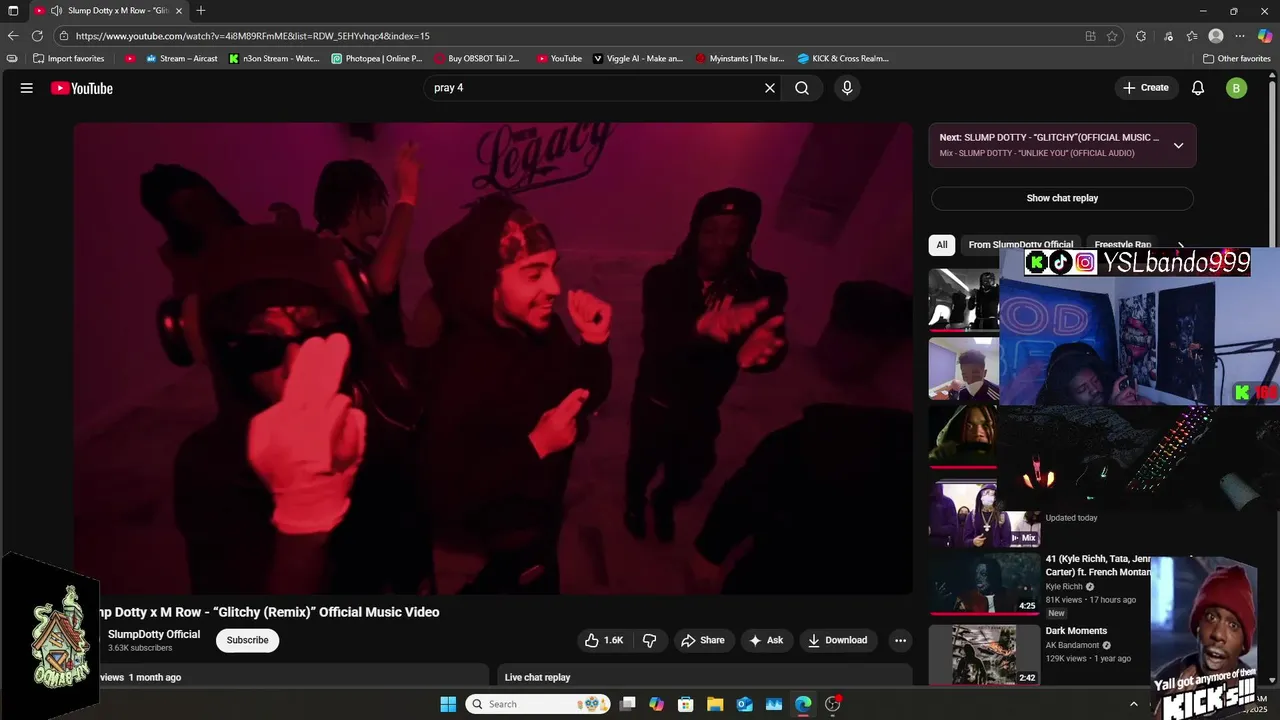Open the OBS Studio taskbar icon

(832, 704)
